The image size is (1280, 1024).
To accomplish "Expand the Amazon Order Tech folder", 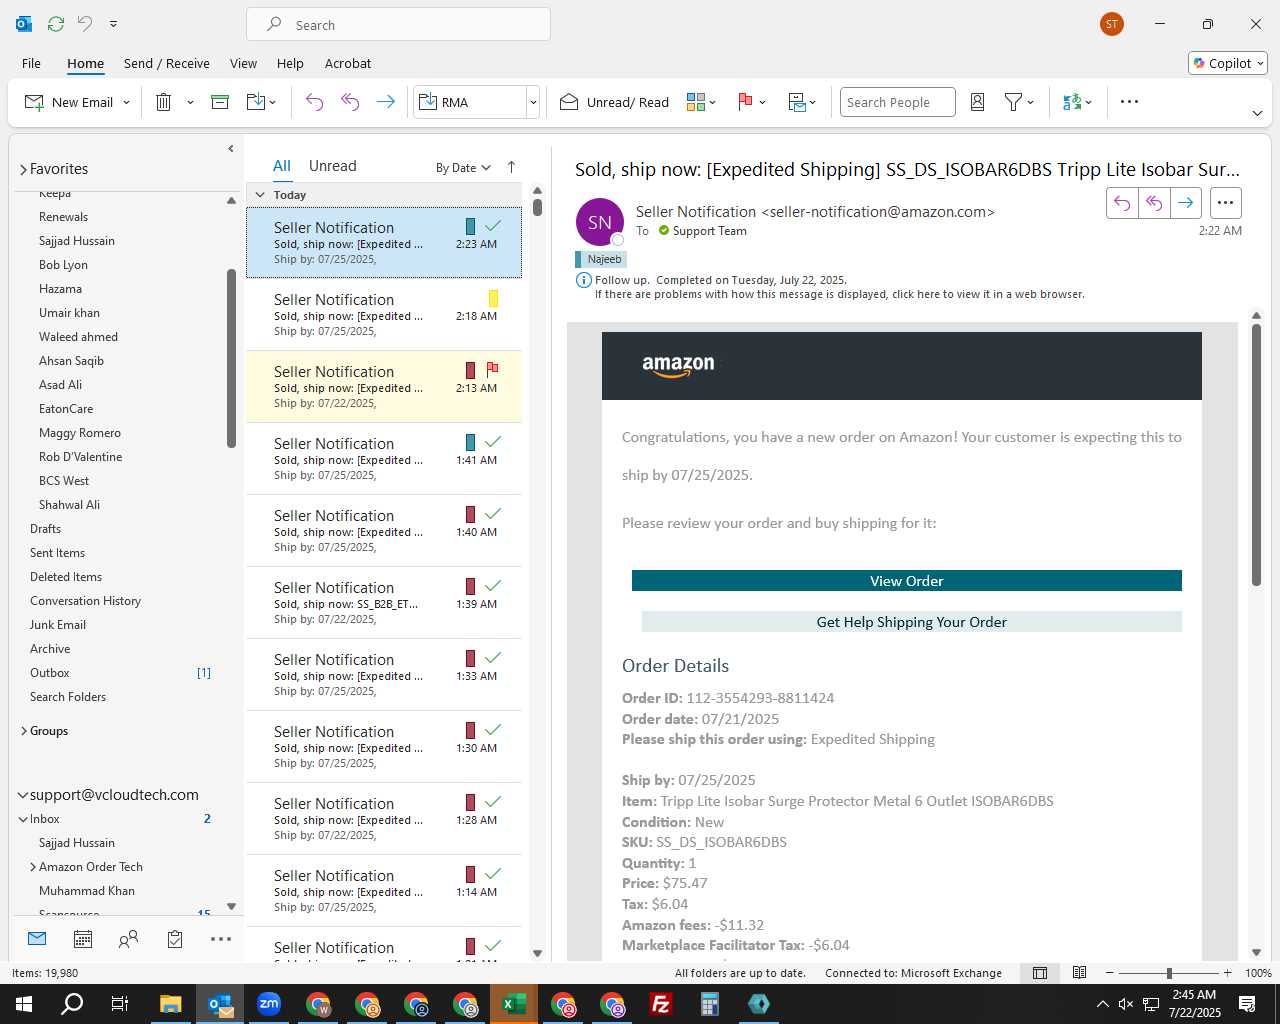I will click(33, 867).
